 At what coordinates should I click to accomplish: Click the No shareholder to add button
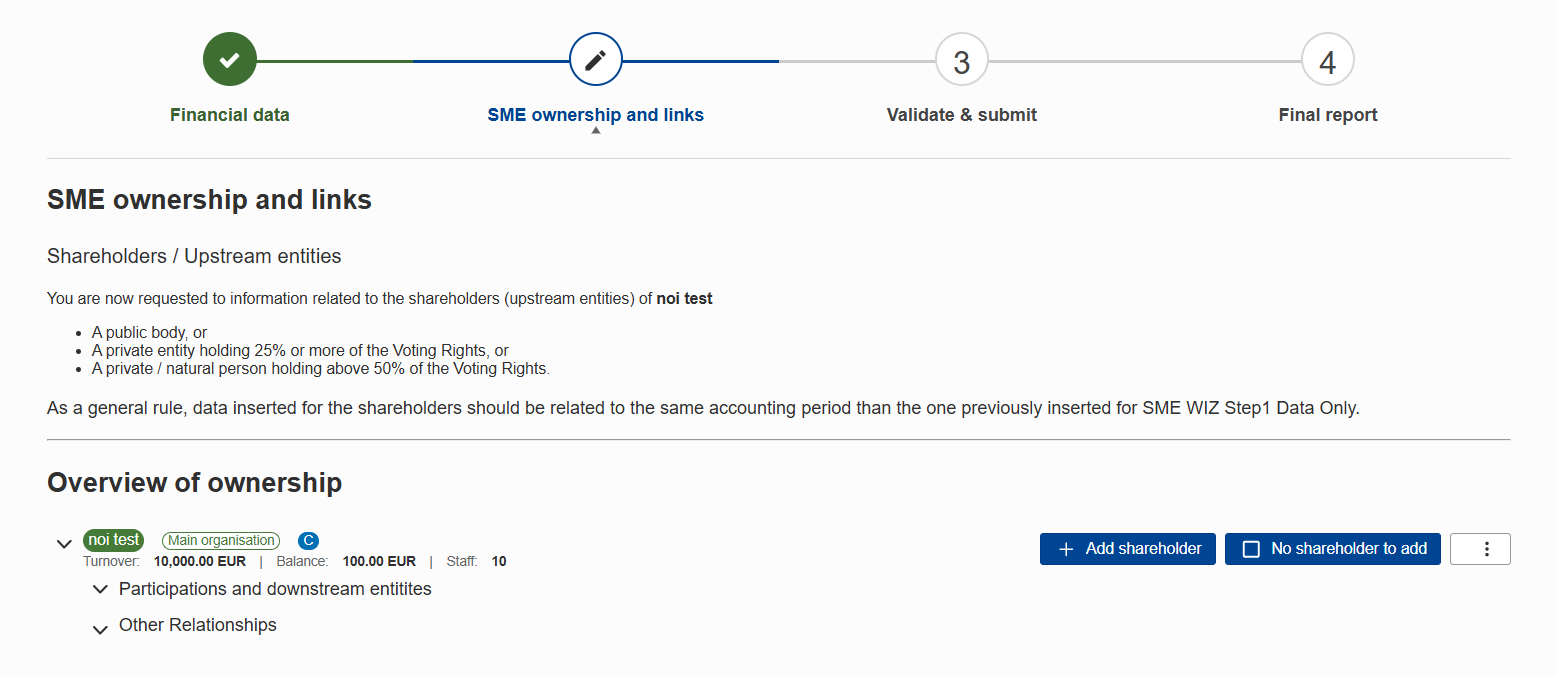click(1333, 549)
